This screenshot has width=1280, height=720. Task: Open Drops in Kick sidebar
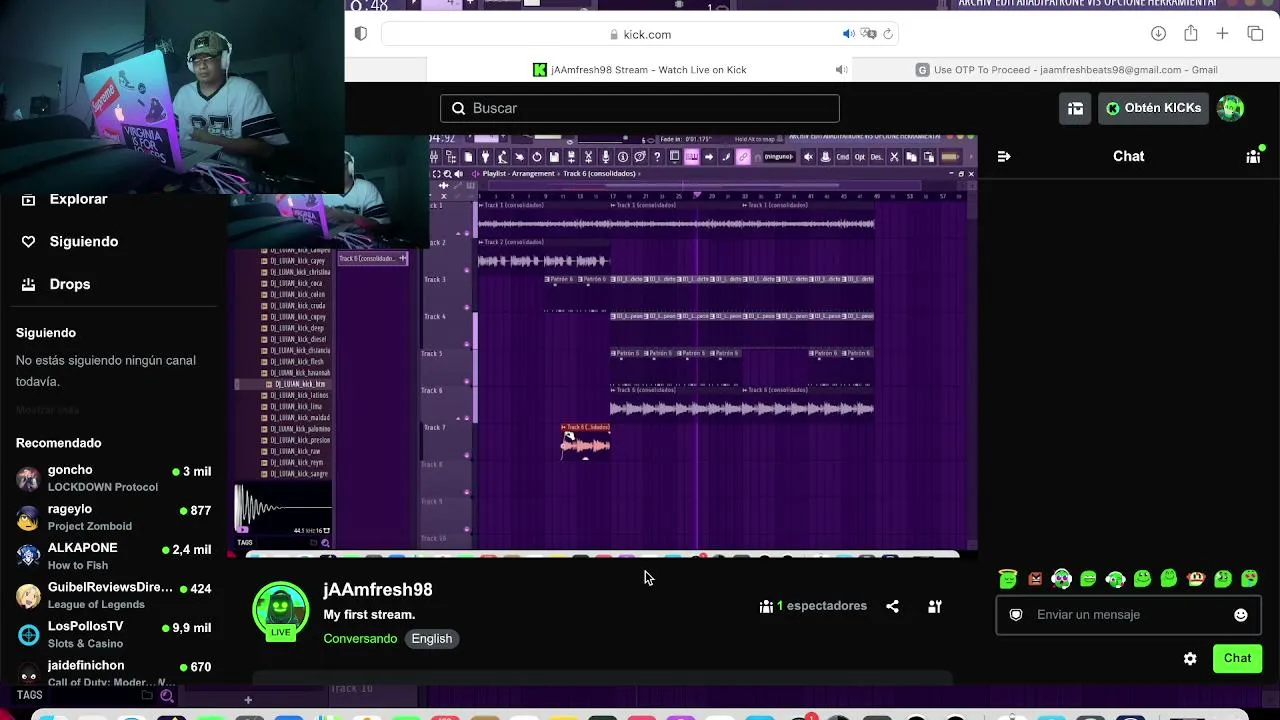[x=57, y=284]
